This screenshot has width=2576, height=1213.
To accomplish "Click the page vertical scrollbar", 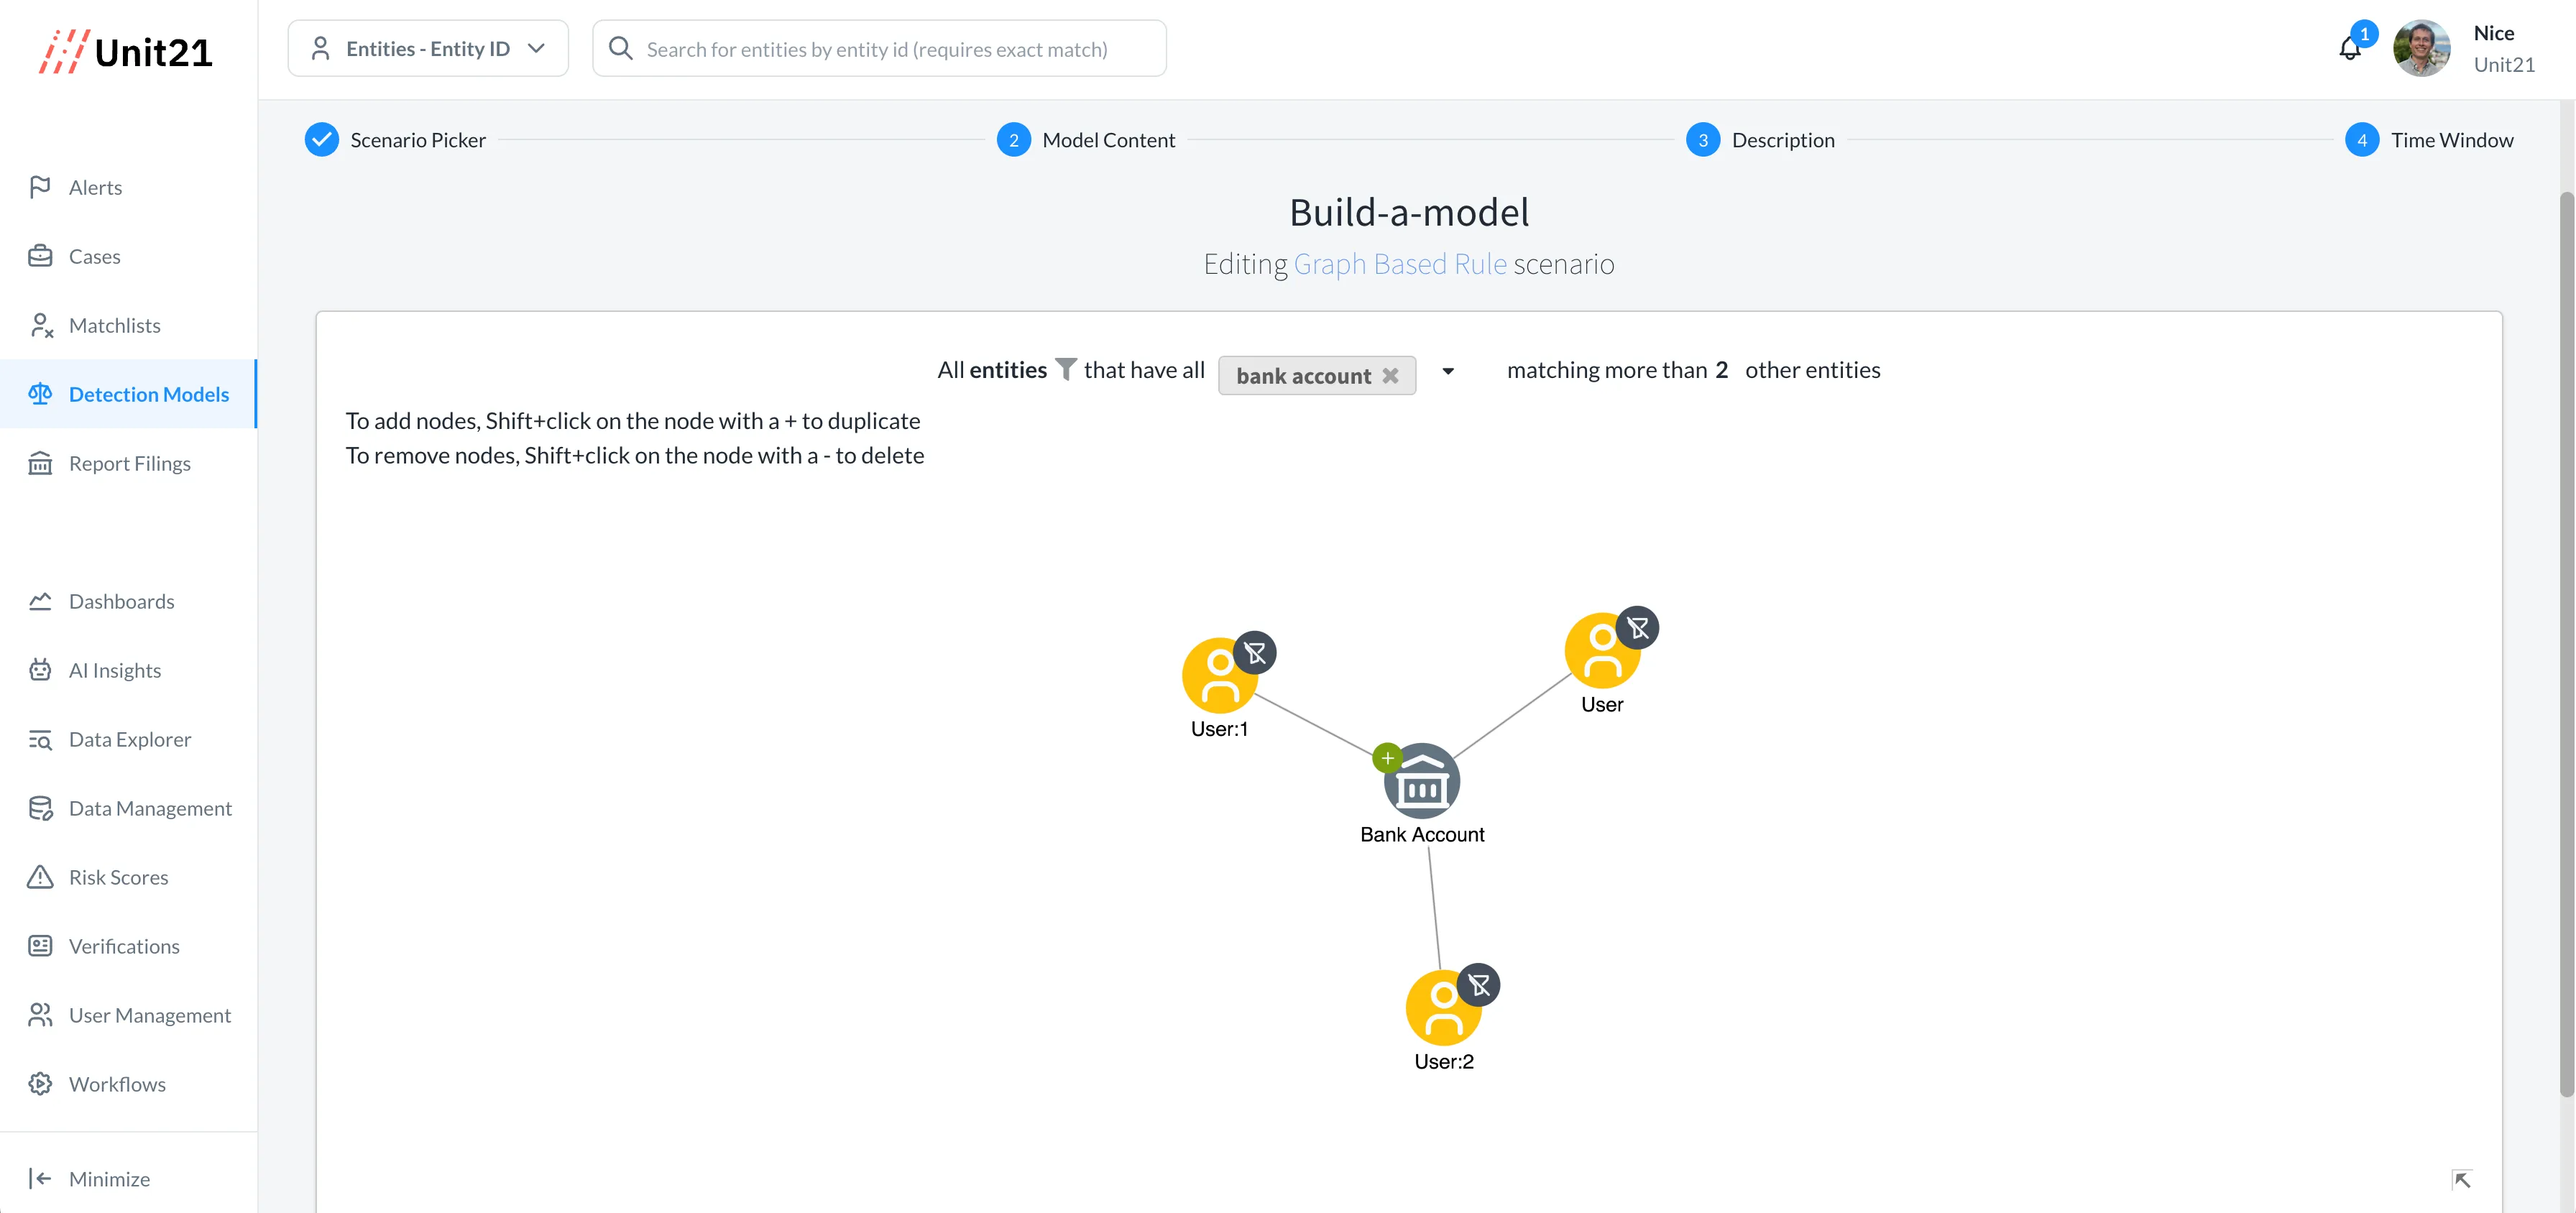I will 2566,640.
